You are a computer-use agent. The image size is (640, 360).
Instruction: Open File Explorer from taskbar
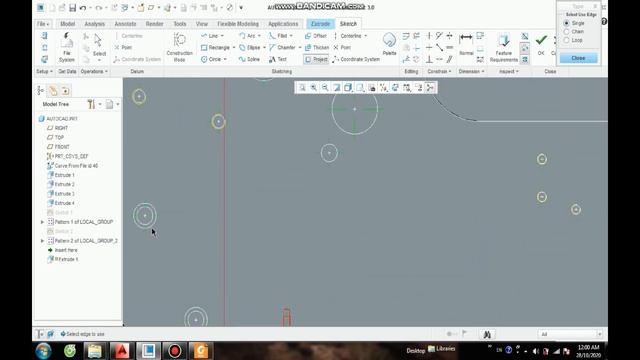coord(94,351)
